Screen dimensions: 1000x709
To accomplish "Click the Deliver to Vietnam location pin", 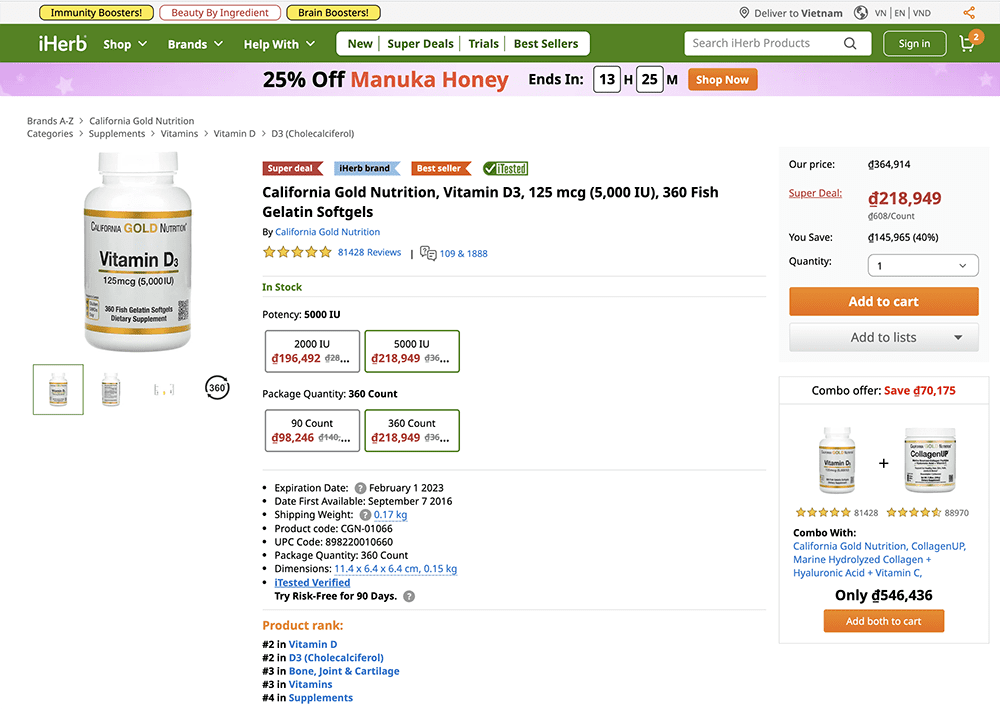I will tap(743, 13).
